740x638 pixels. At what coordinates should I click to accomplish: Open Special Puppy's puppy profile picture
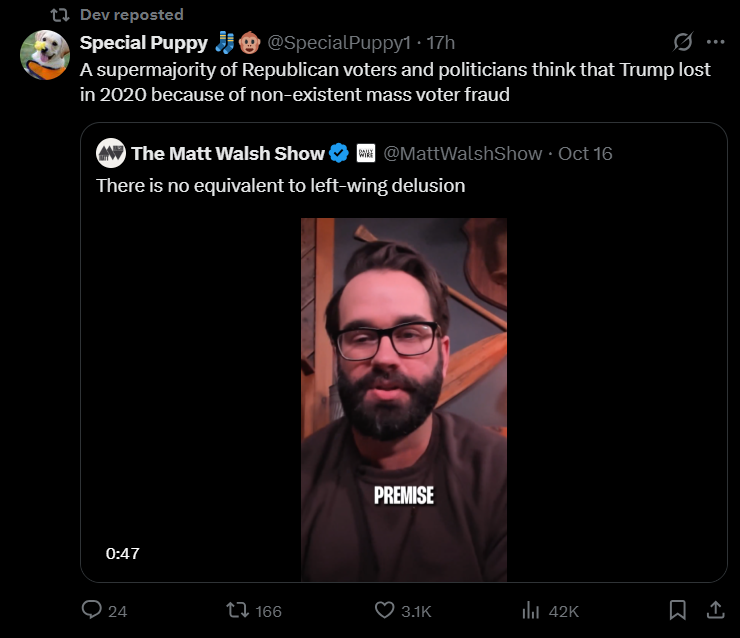coord(45,55)
